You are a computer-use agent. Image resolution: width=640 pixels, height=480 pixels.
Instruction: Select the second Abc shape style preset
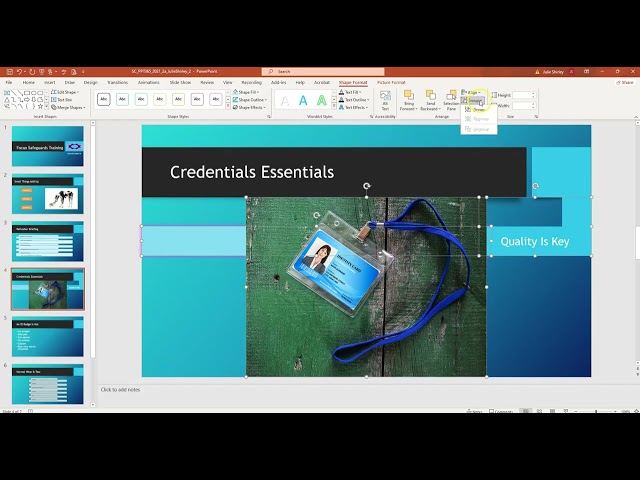pyautogui.click(x=122, y=99)
